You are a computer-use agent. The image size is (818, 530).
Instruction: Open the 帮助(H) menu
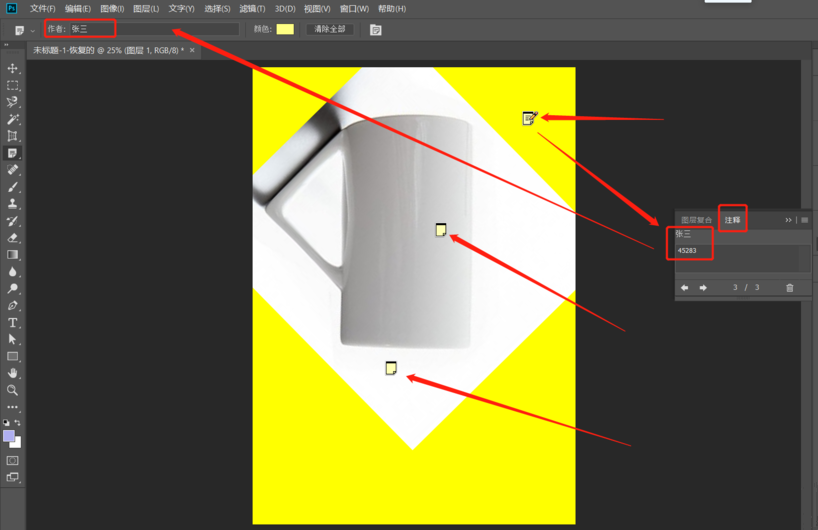point(392,9)
